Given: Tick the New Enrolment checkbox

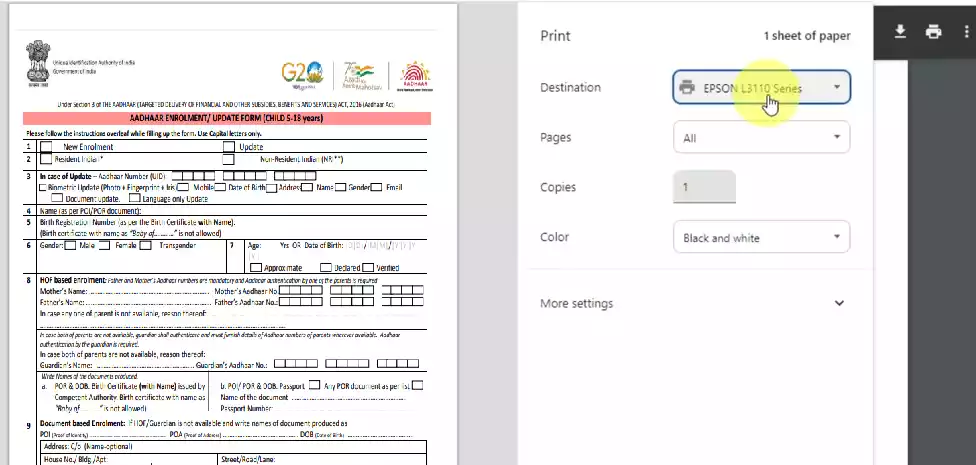Looking at the screenshot, I should point(46,146).
